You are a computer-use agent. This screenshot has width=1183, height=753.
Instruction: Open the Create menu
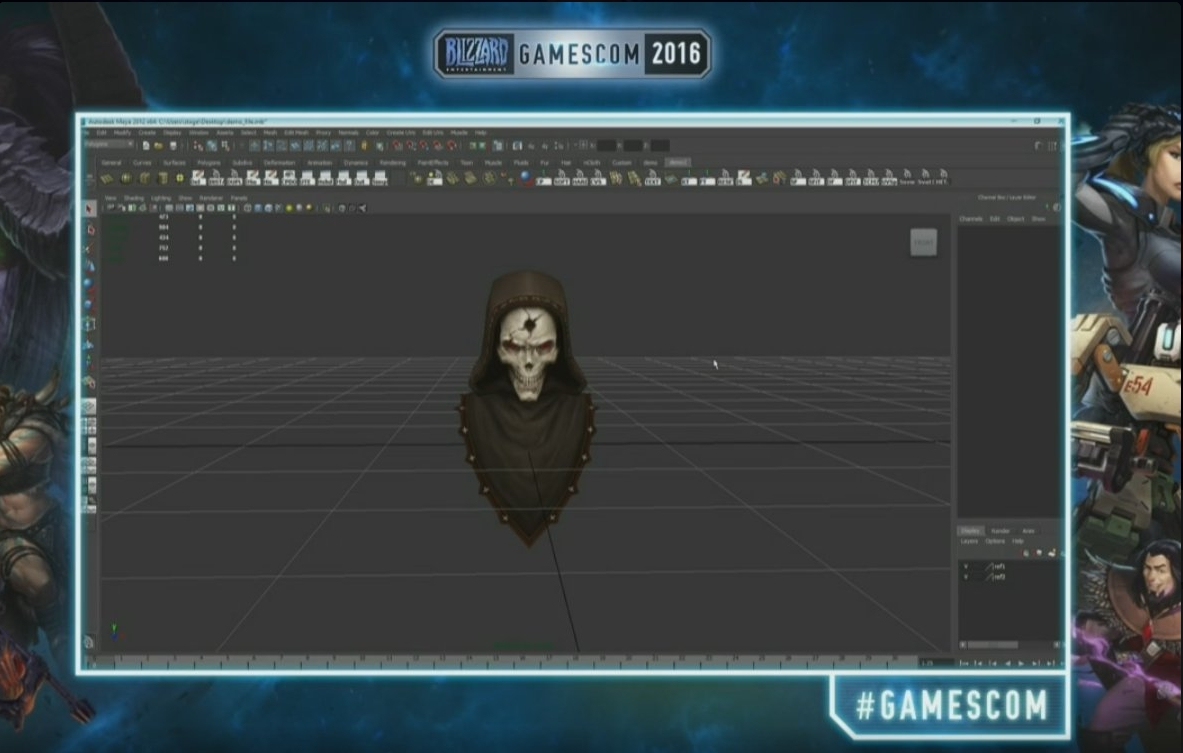tap(147, 133)
